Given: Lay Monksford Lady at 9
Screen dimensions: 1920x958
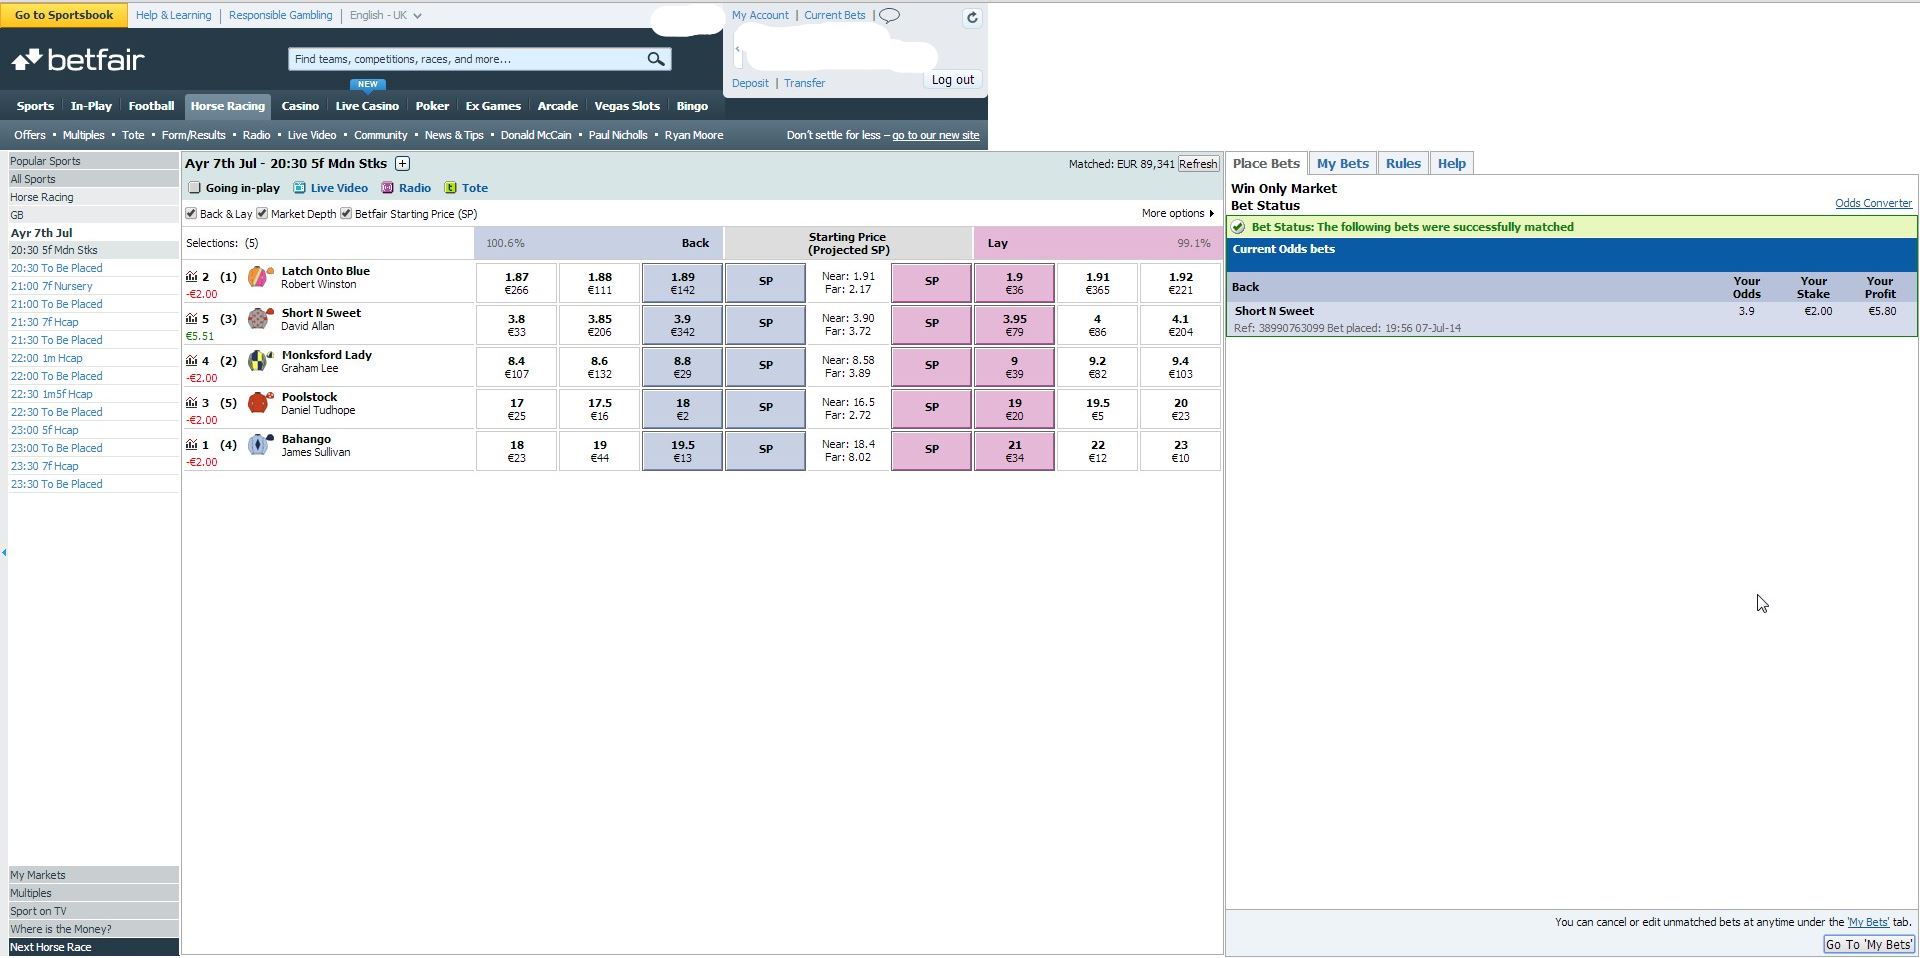Looking at the screenshot, I should (x=1014, y=366).
